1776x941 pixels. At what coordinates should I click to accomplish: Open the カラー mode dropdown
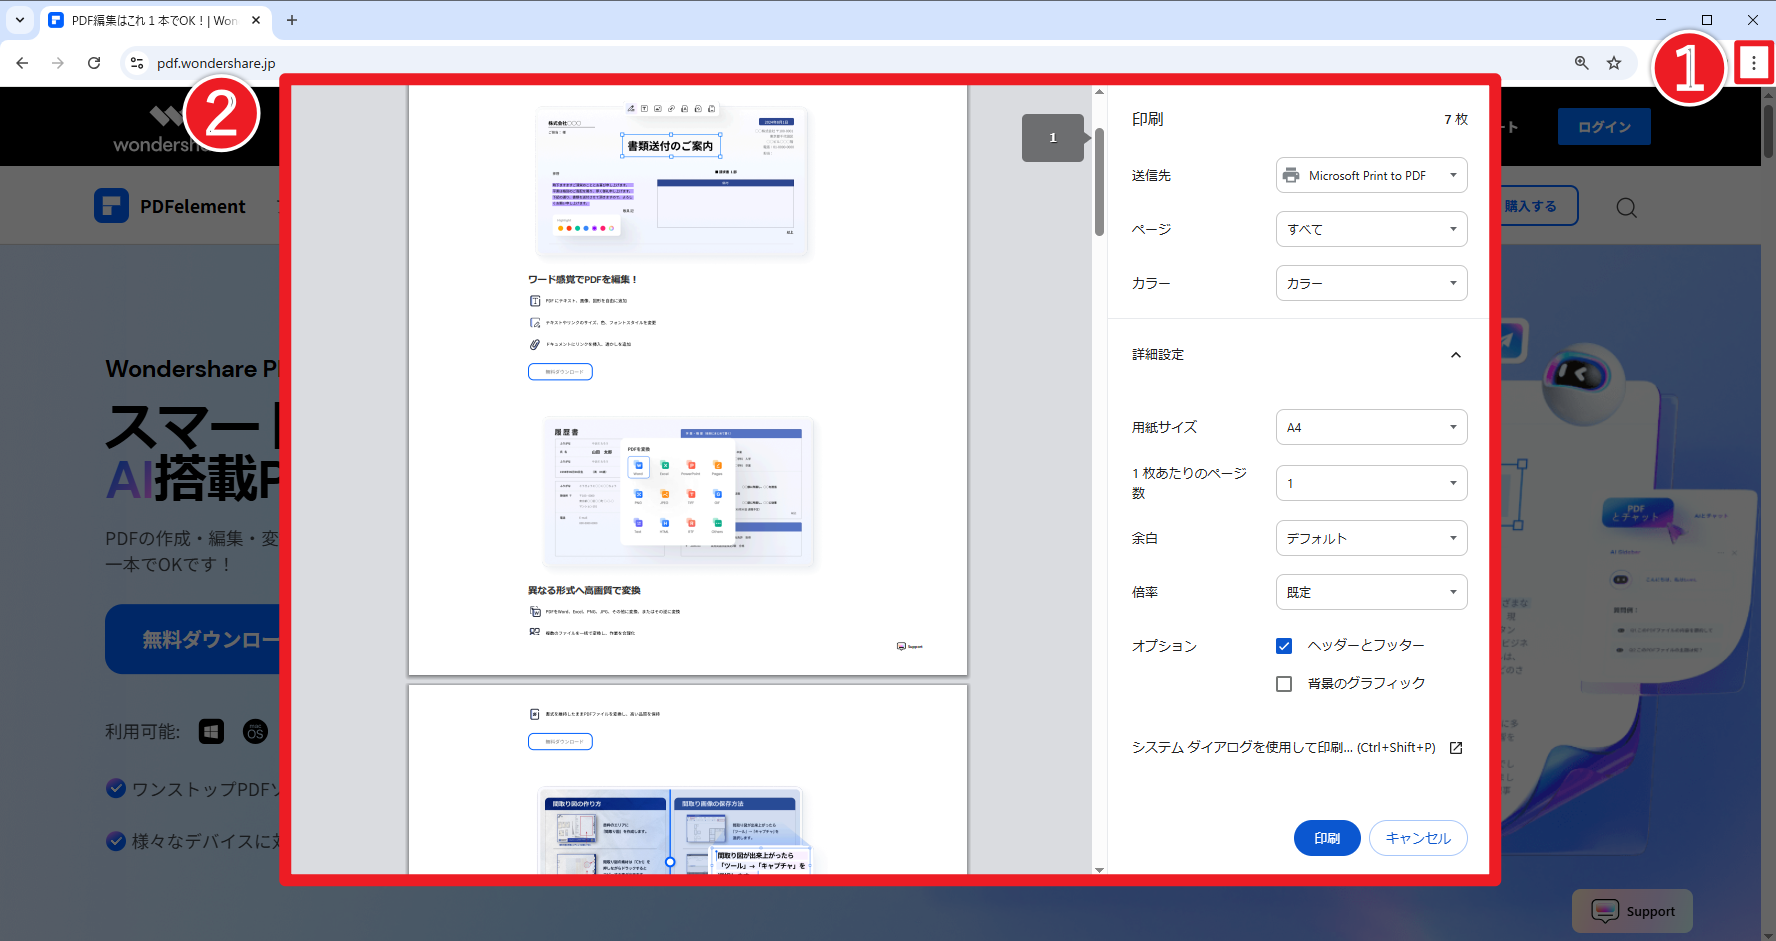(1371, 283)
